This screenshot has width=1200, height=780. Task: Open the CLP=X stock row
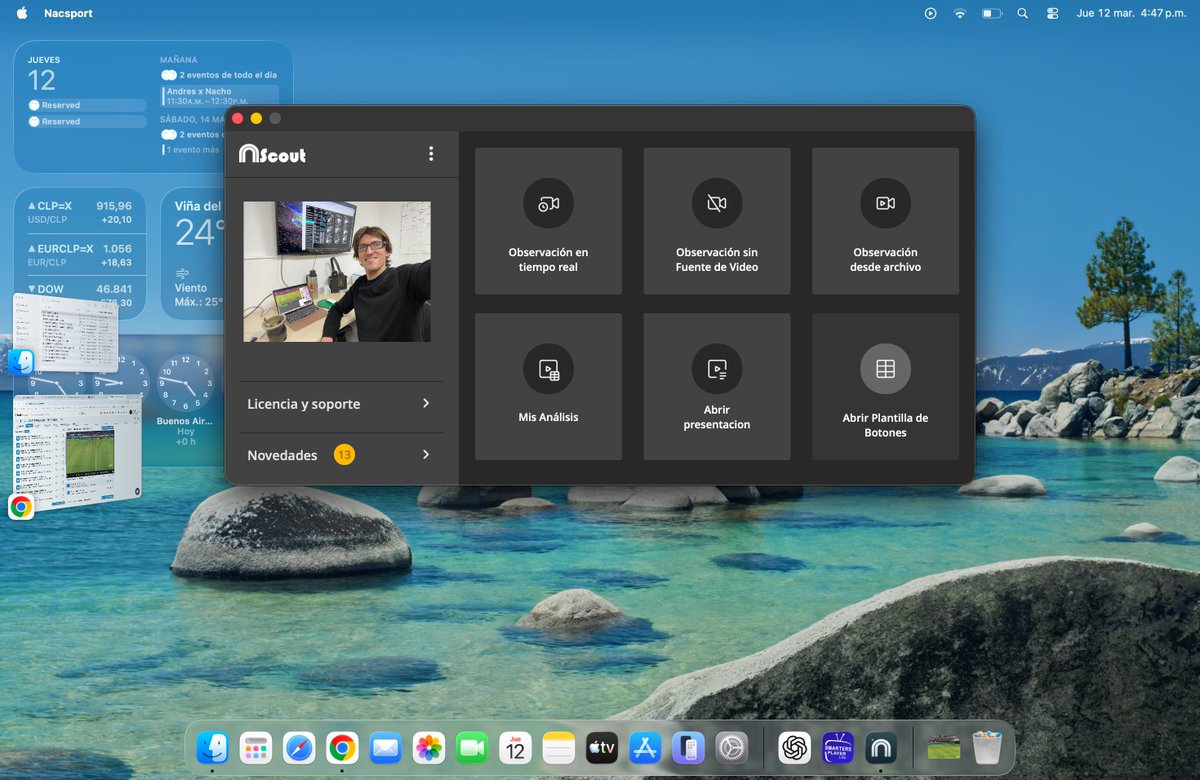coord(80,212)
